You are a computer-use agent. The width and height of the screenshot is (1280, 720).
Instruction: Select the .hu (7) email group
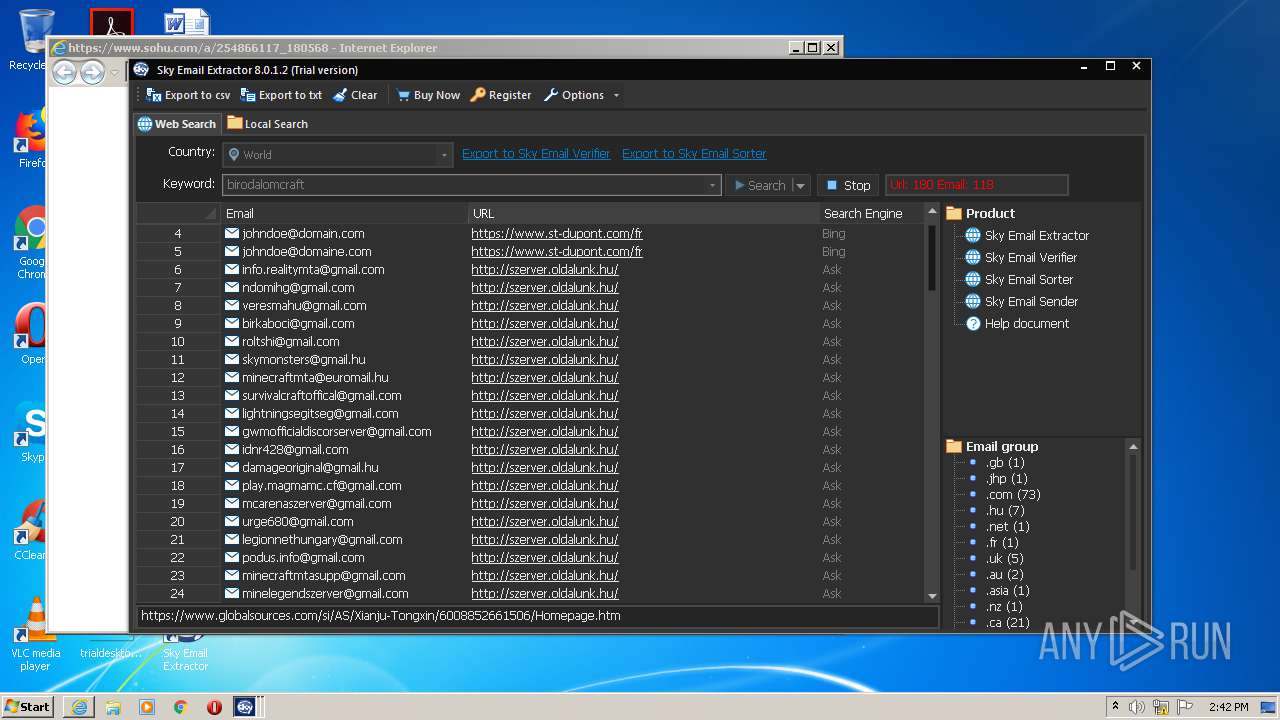(x=1005, y=511)
